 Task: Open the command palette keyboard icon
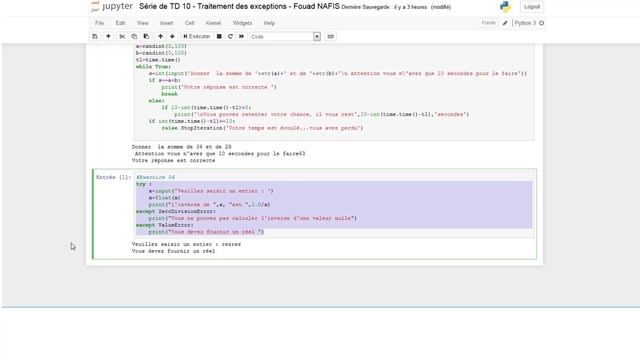(331, 36)
